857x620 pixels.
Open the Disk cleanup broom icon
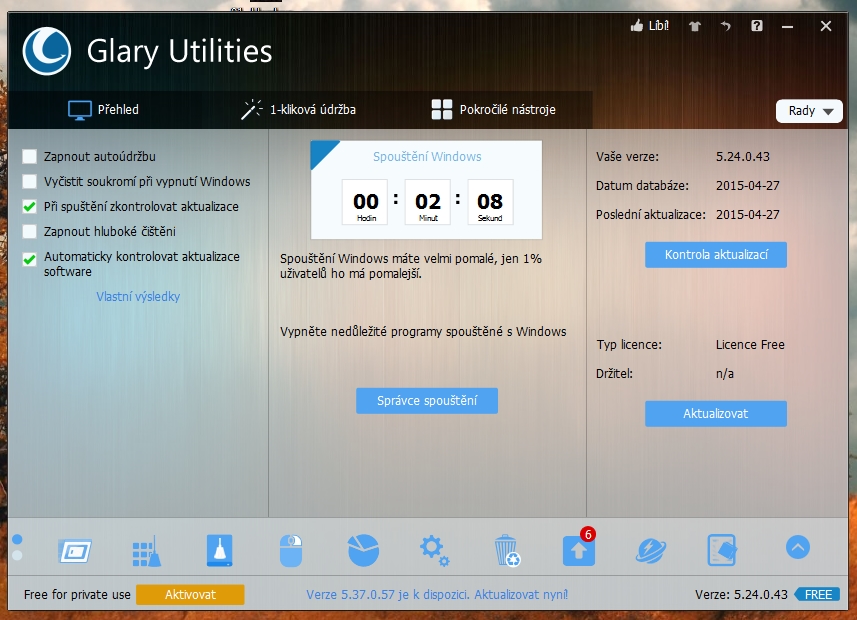pyautogui.click(x=220, y=550)
